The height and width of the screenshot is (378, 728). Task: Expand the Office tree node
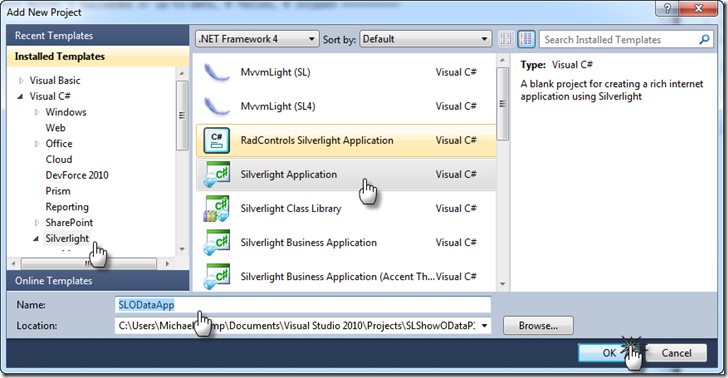pos(37,144)
